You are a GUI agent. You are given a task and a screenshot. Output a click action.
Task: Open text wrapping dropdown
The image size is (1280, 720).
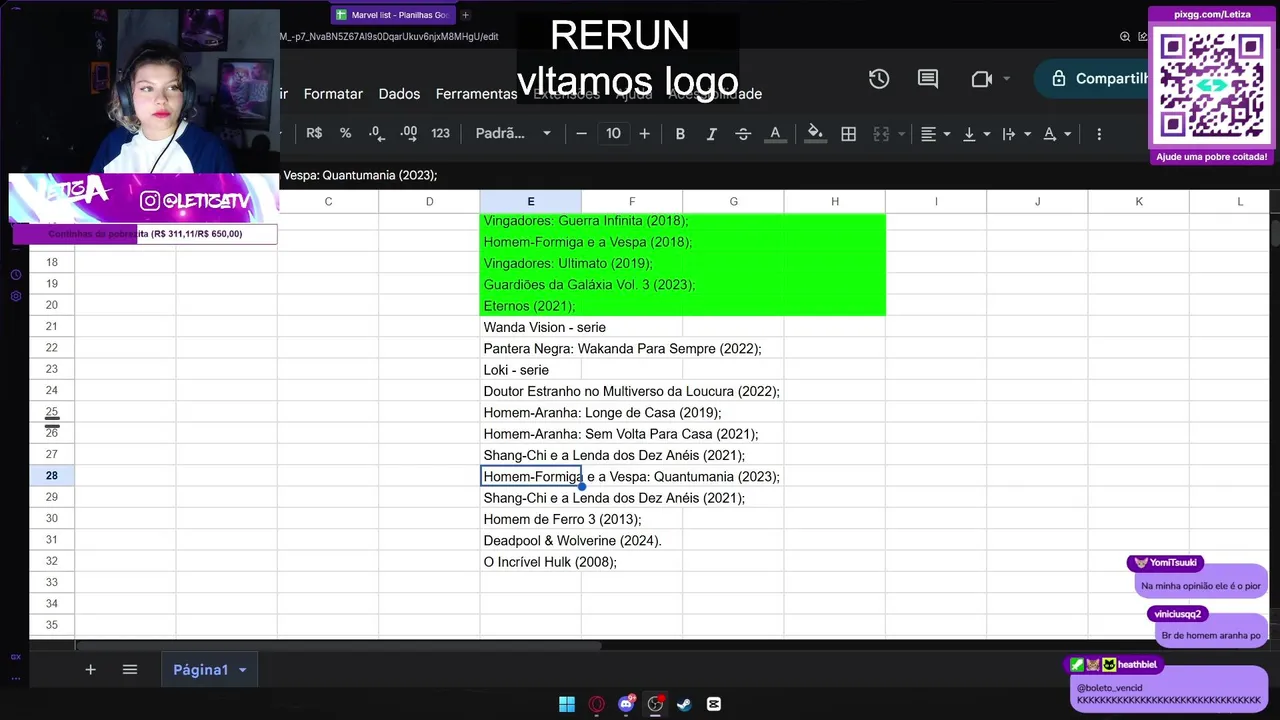click(1015, 133)
